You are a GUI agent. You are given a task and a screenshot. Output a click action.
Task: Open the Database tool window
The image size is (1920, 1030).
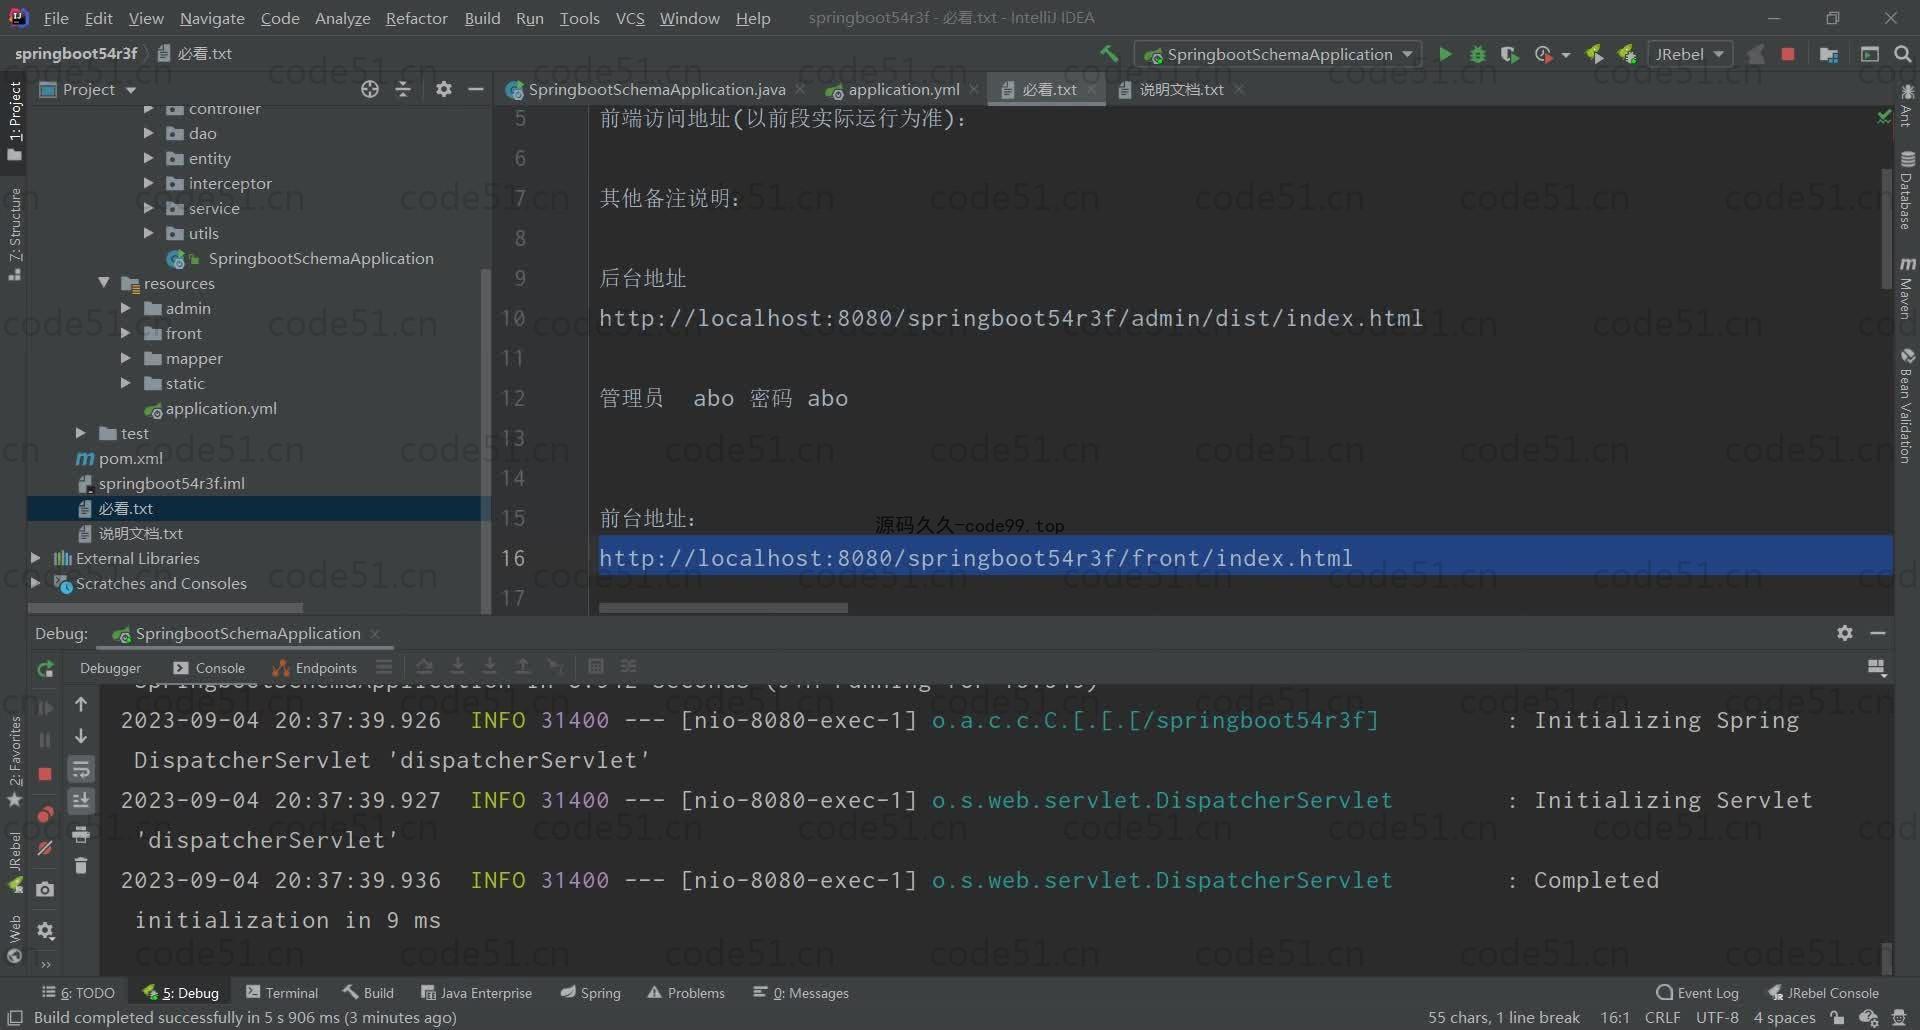coord(1907,191)
